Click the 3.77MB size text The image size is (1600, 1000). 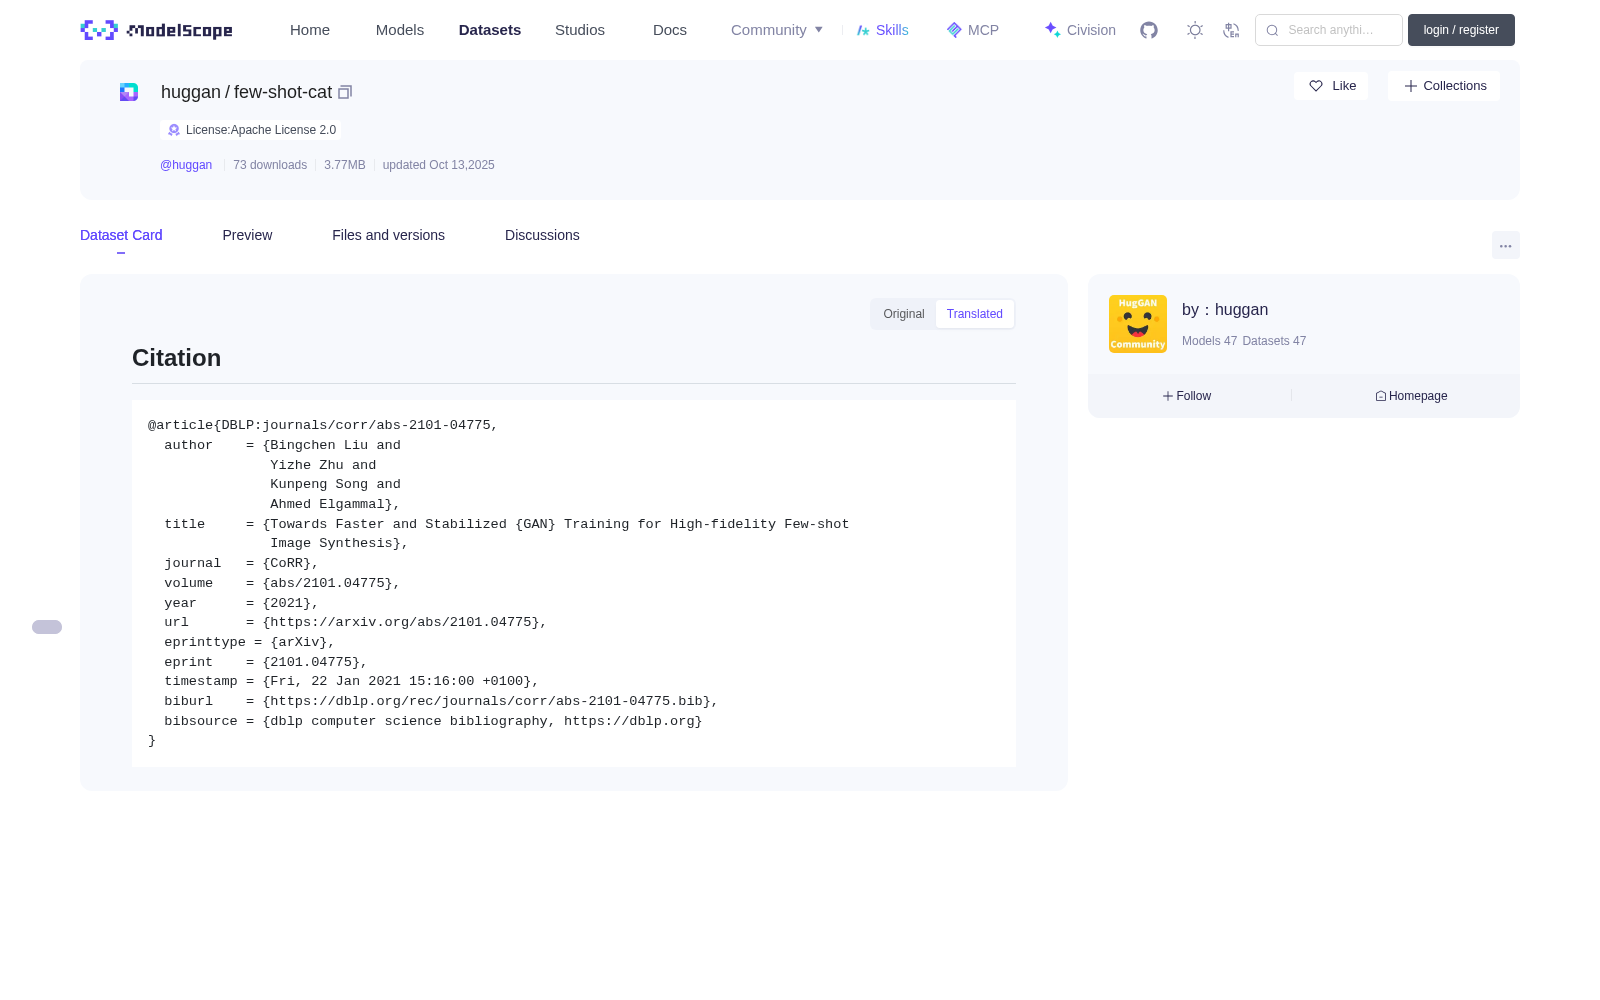coord(345,165)
